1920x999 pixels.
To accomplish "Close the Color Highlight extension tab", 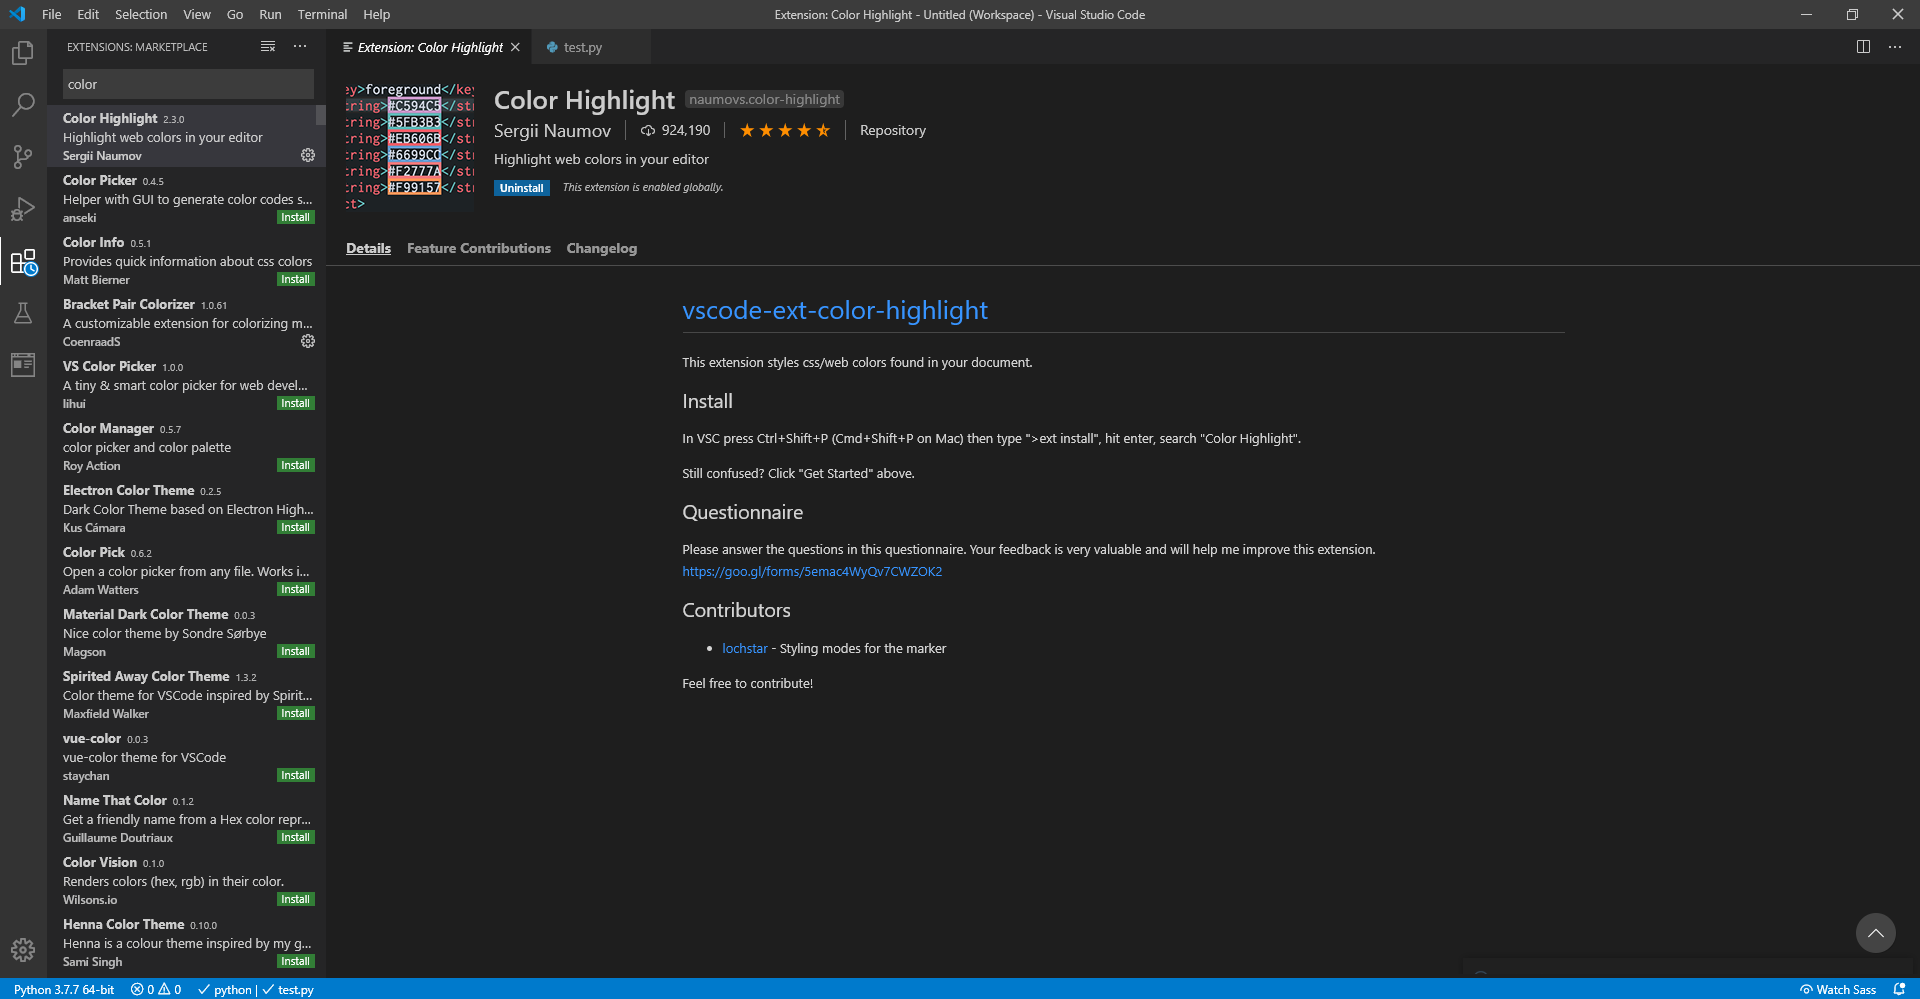I will [515, 47].
